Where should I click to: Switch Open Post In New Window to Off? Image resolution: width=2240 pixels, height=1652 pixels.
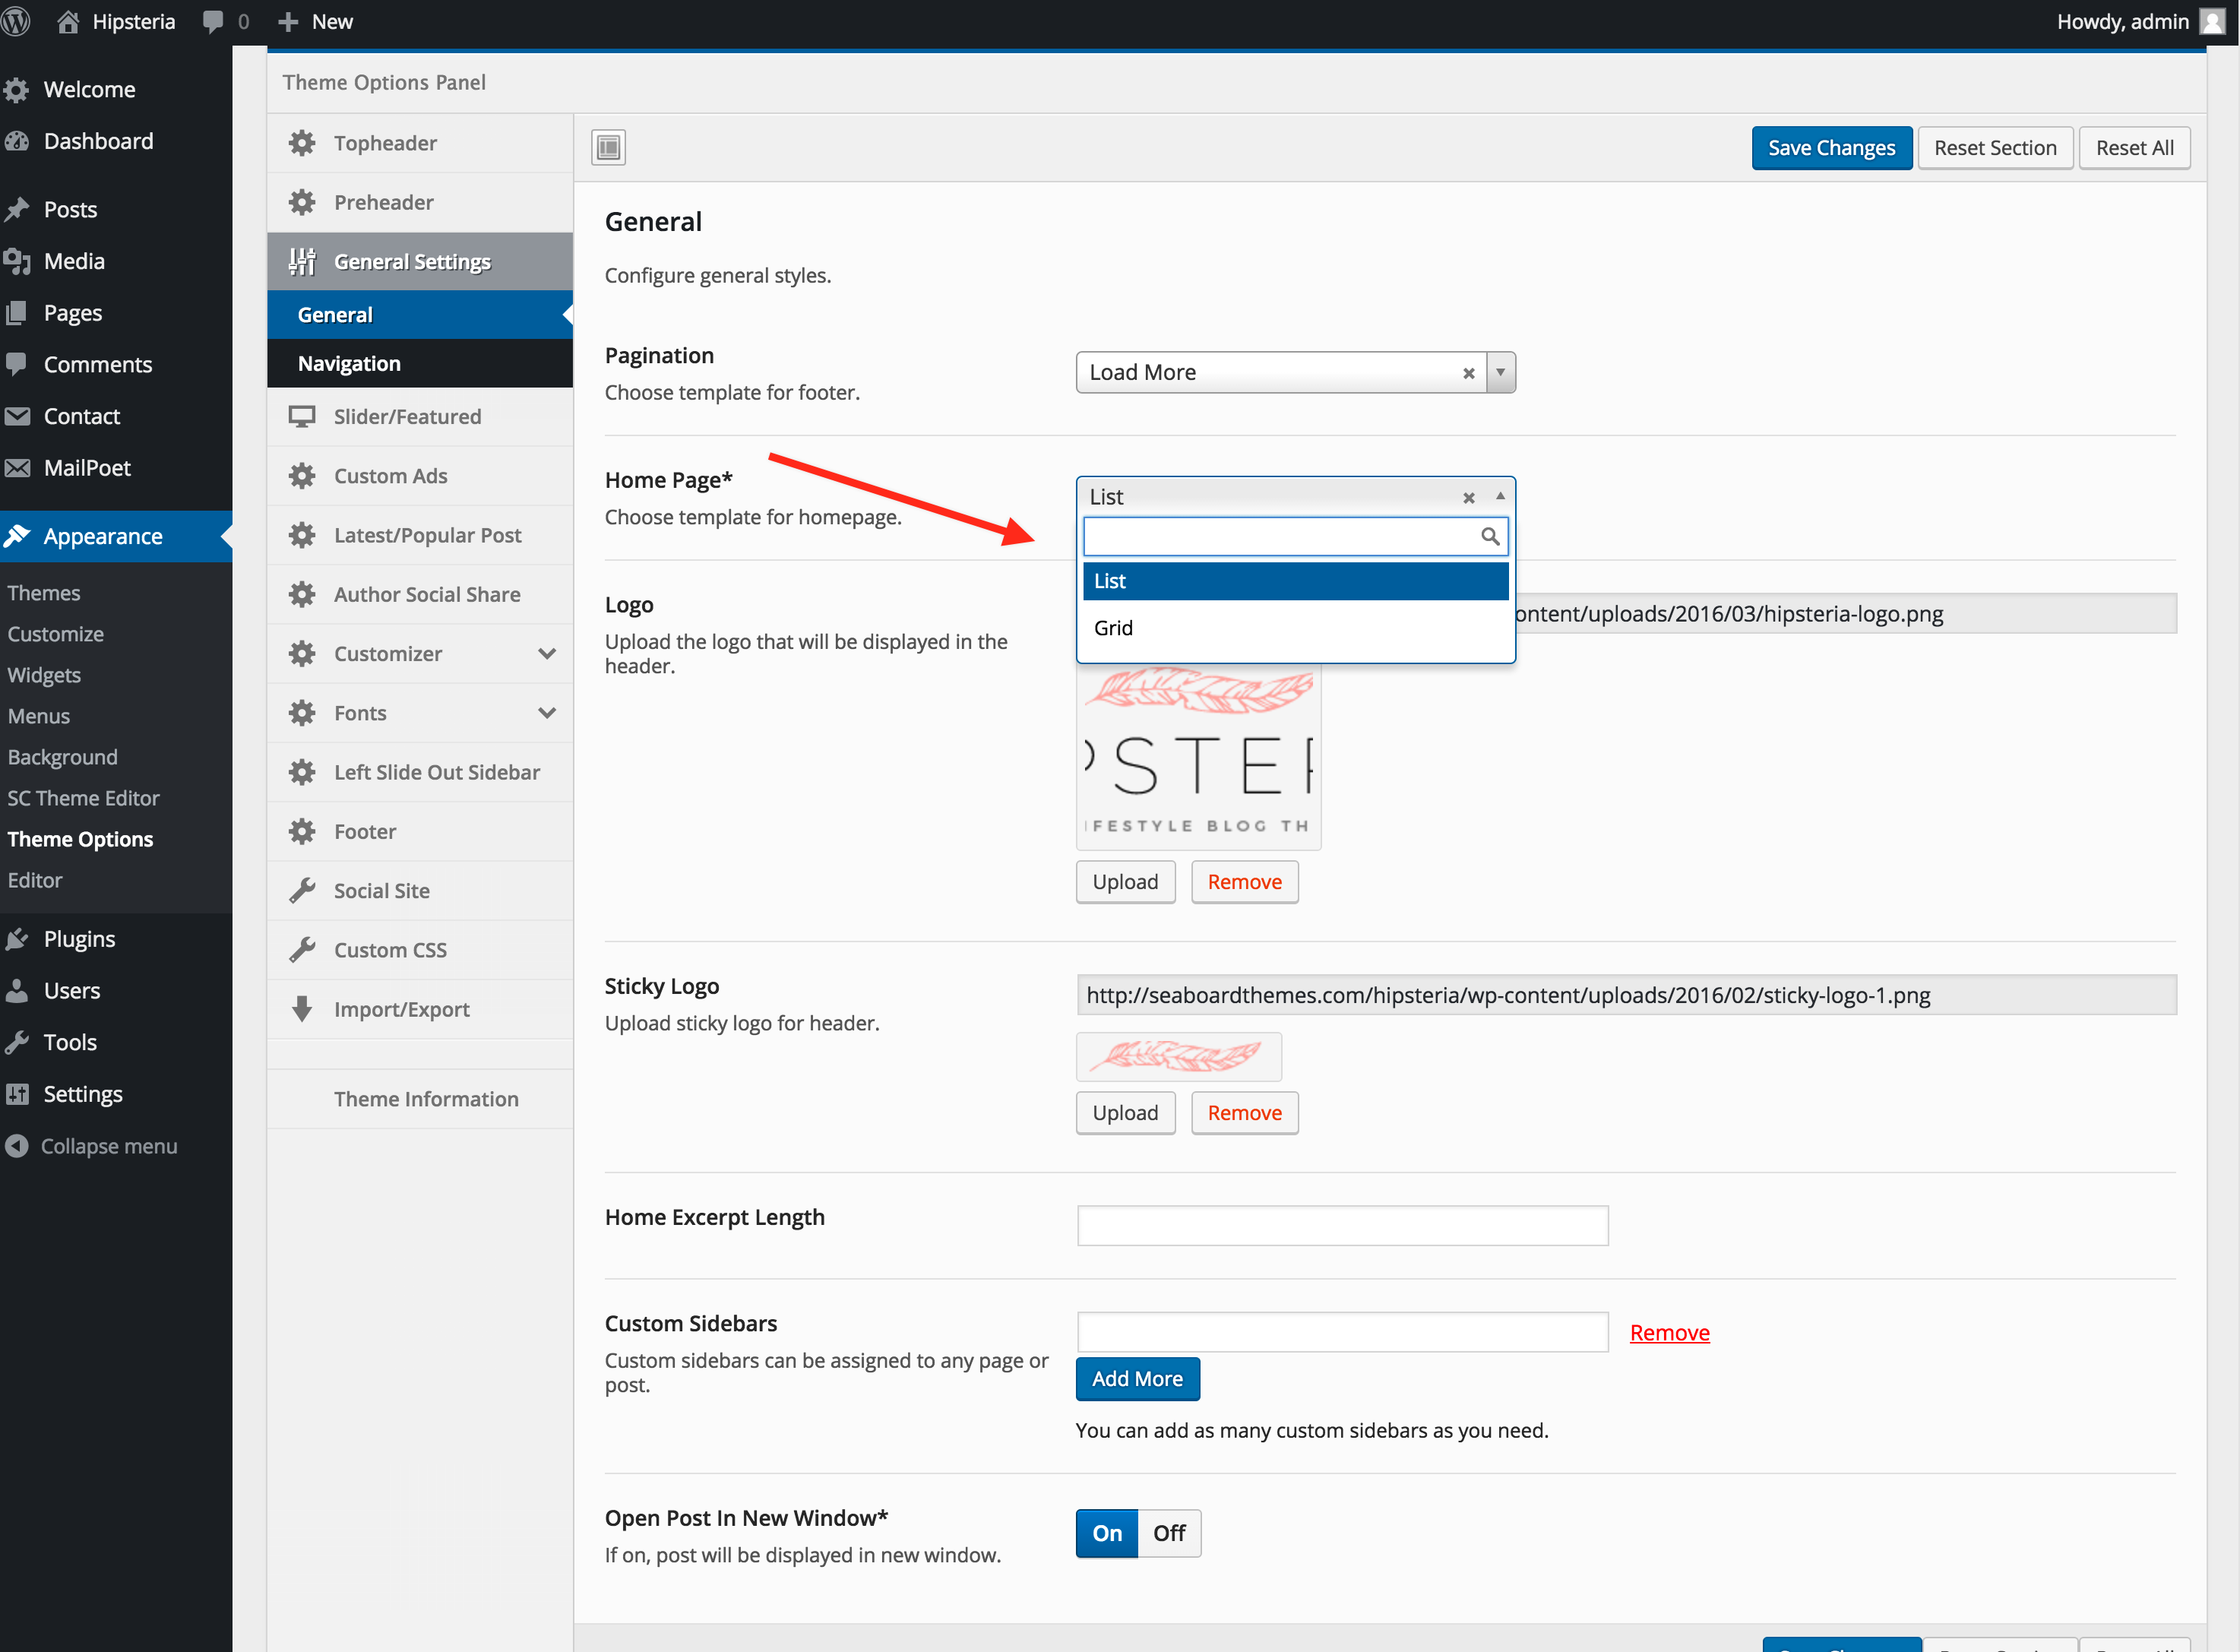pos(1169,1533)
